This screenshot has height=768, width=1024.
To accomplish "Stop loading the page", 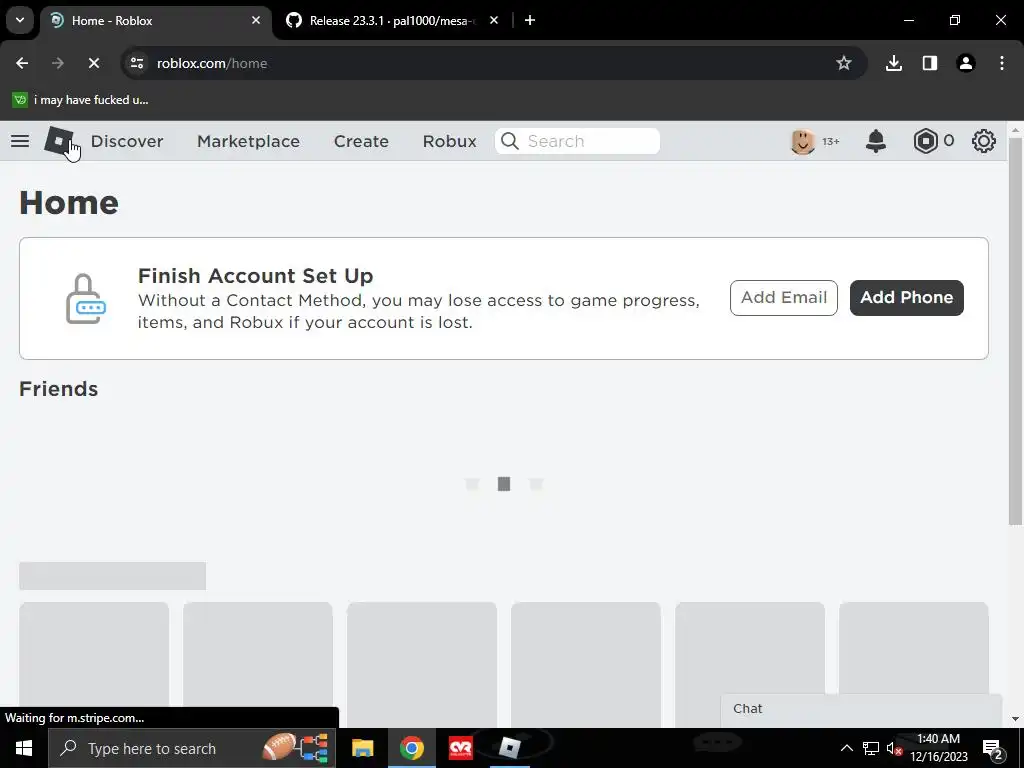I will click(93, 63).
